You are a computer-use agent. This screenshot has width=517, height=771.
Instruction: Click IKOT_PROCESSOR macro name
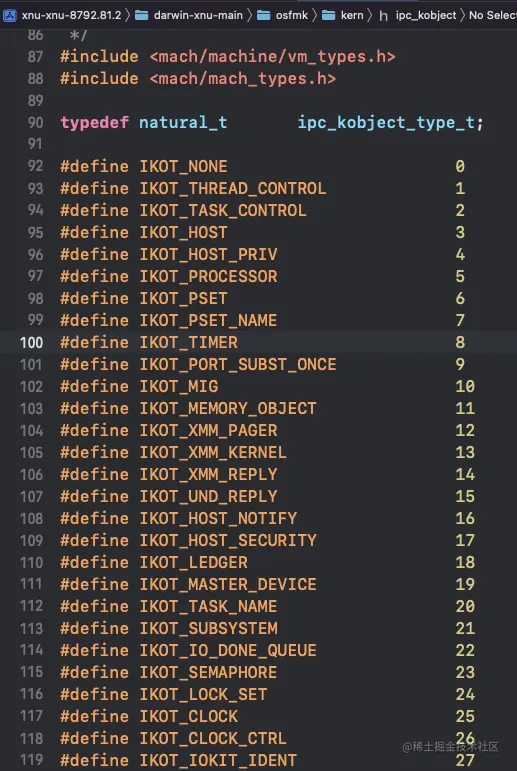point(208,276)
